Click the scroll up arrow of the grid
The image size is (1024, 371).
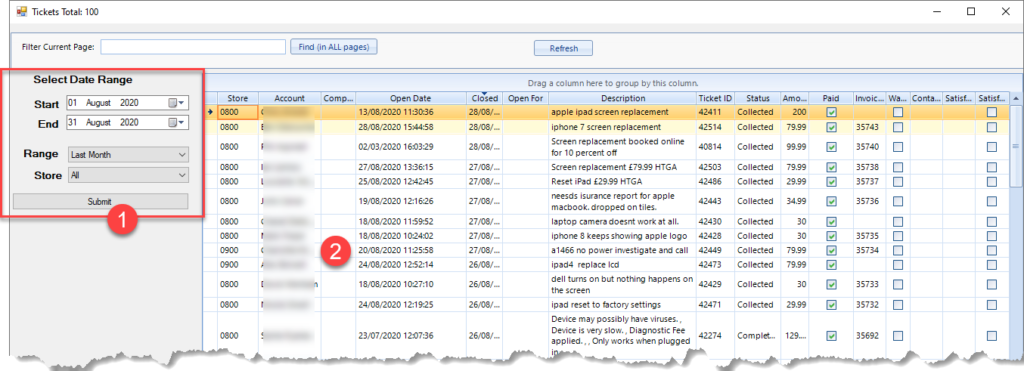pyautogui.click(x=1016, y=98)
